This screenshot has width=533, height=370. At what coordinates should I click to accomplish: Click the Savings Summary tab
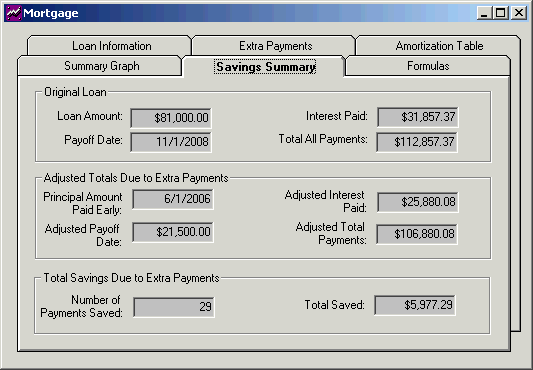click(264, 66)
